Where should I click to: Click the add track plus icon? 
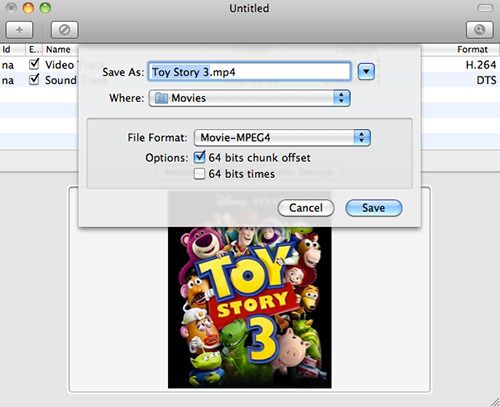(19, 30)
